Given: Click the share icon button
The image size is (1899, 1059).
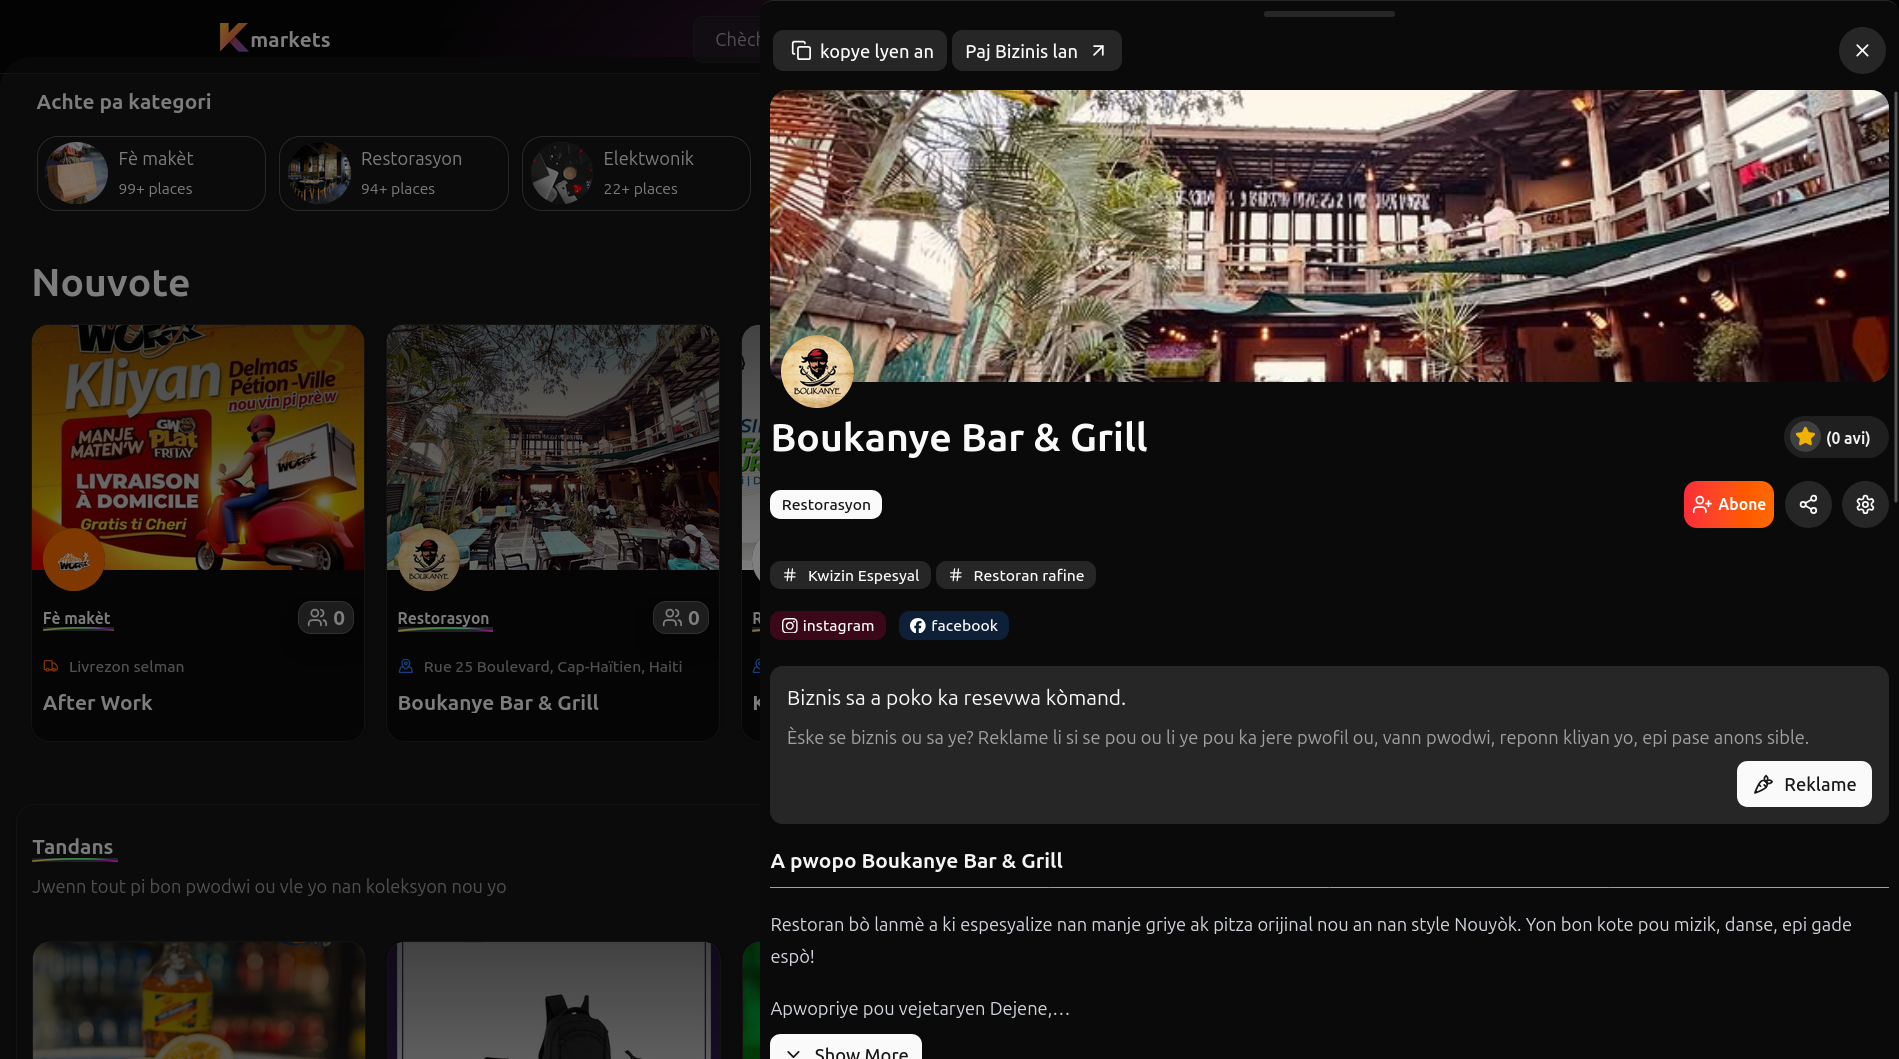Looking at the screenshot, I should (1808, 504).
